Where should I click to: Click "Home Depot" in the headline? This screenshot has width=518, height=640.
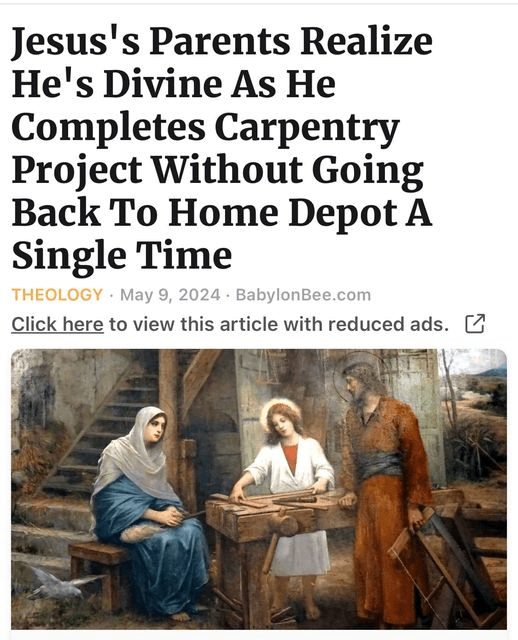[283, 213]
